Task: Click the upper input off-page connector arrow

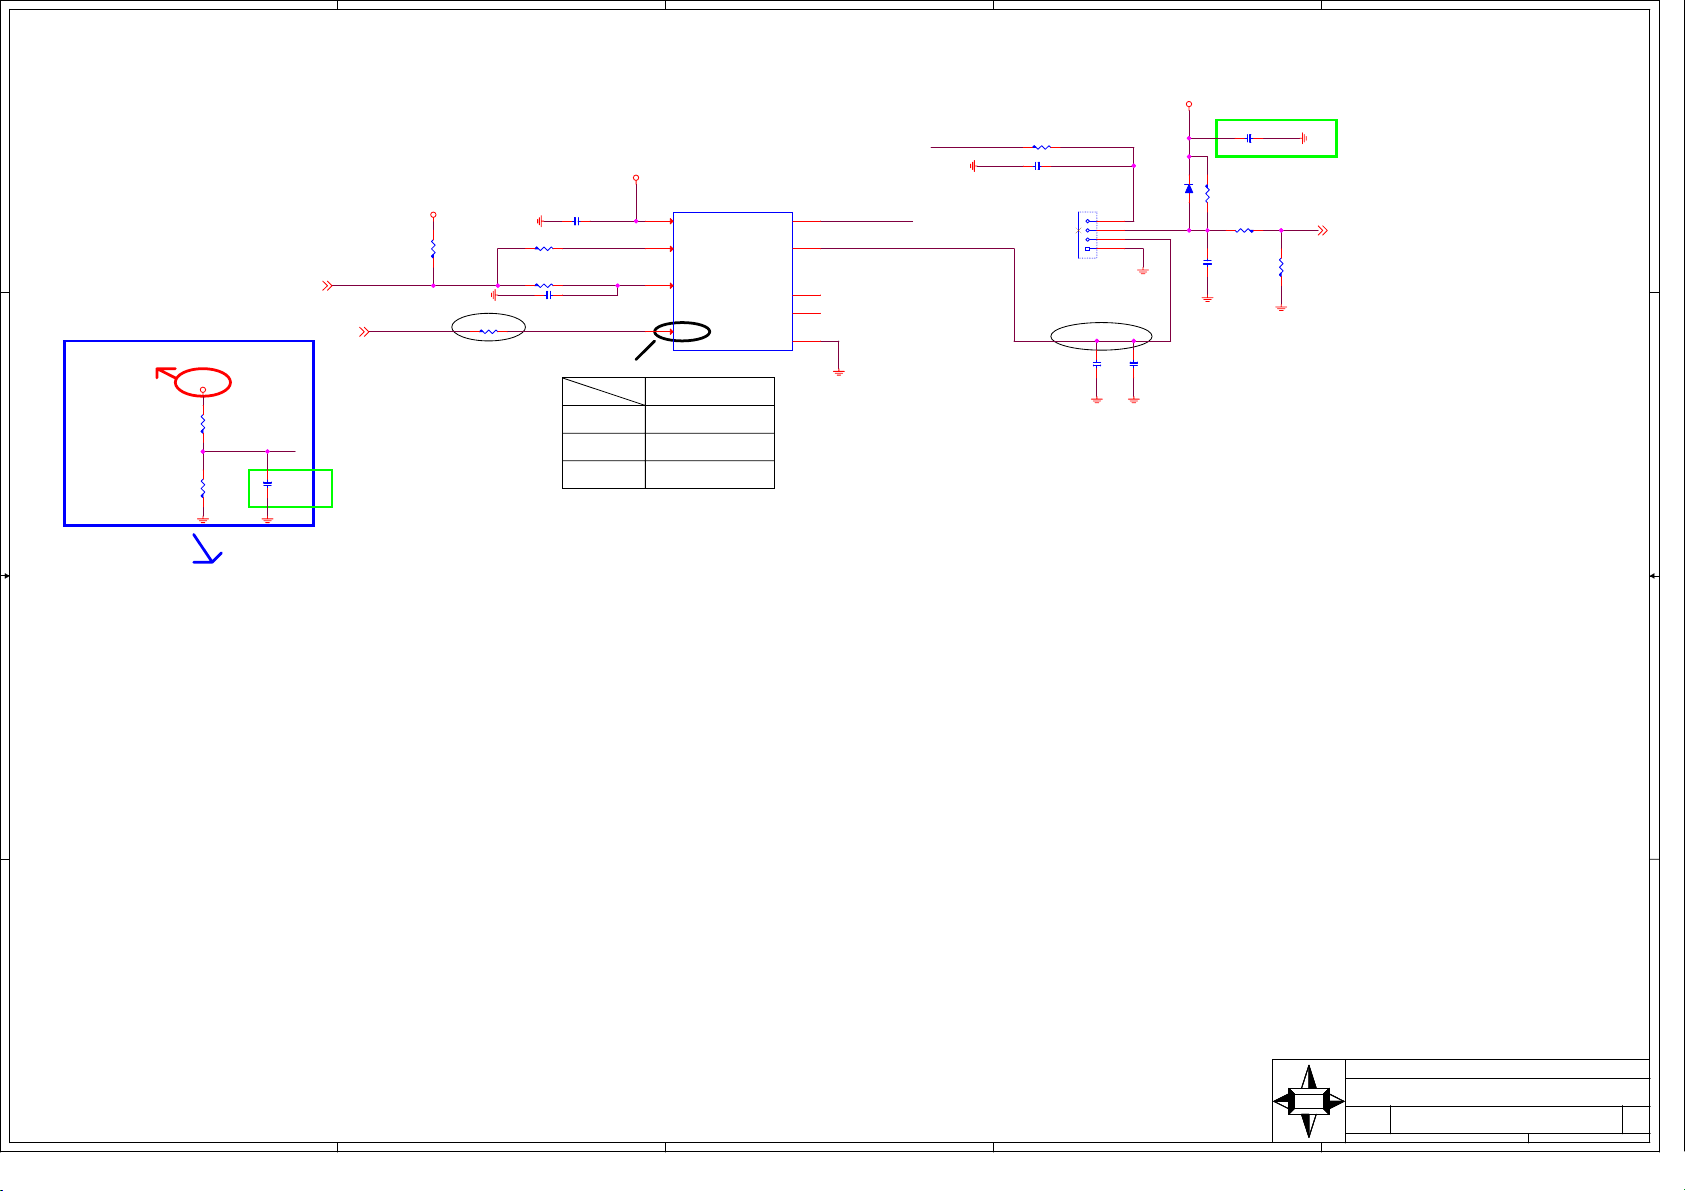Action: (x=327, y=286)
